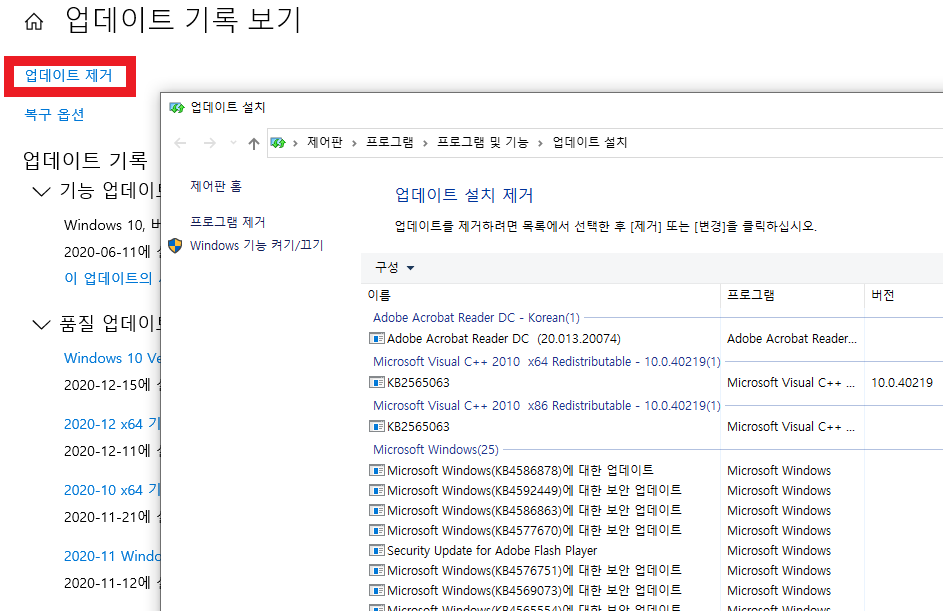Select 프로그램 및 기능 in the breadcrumb
The image size is (943, 611).
click(482, 142)
